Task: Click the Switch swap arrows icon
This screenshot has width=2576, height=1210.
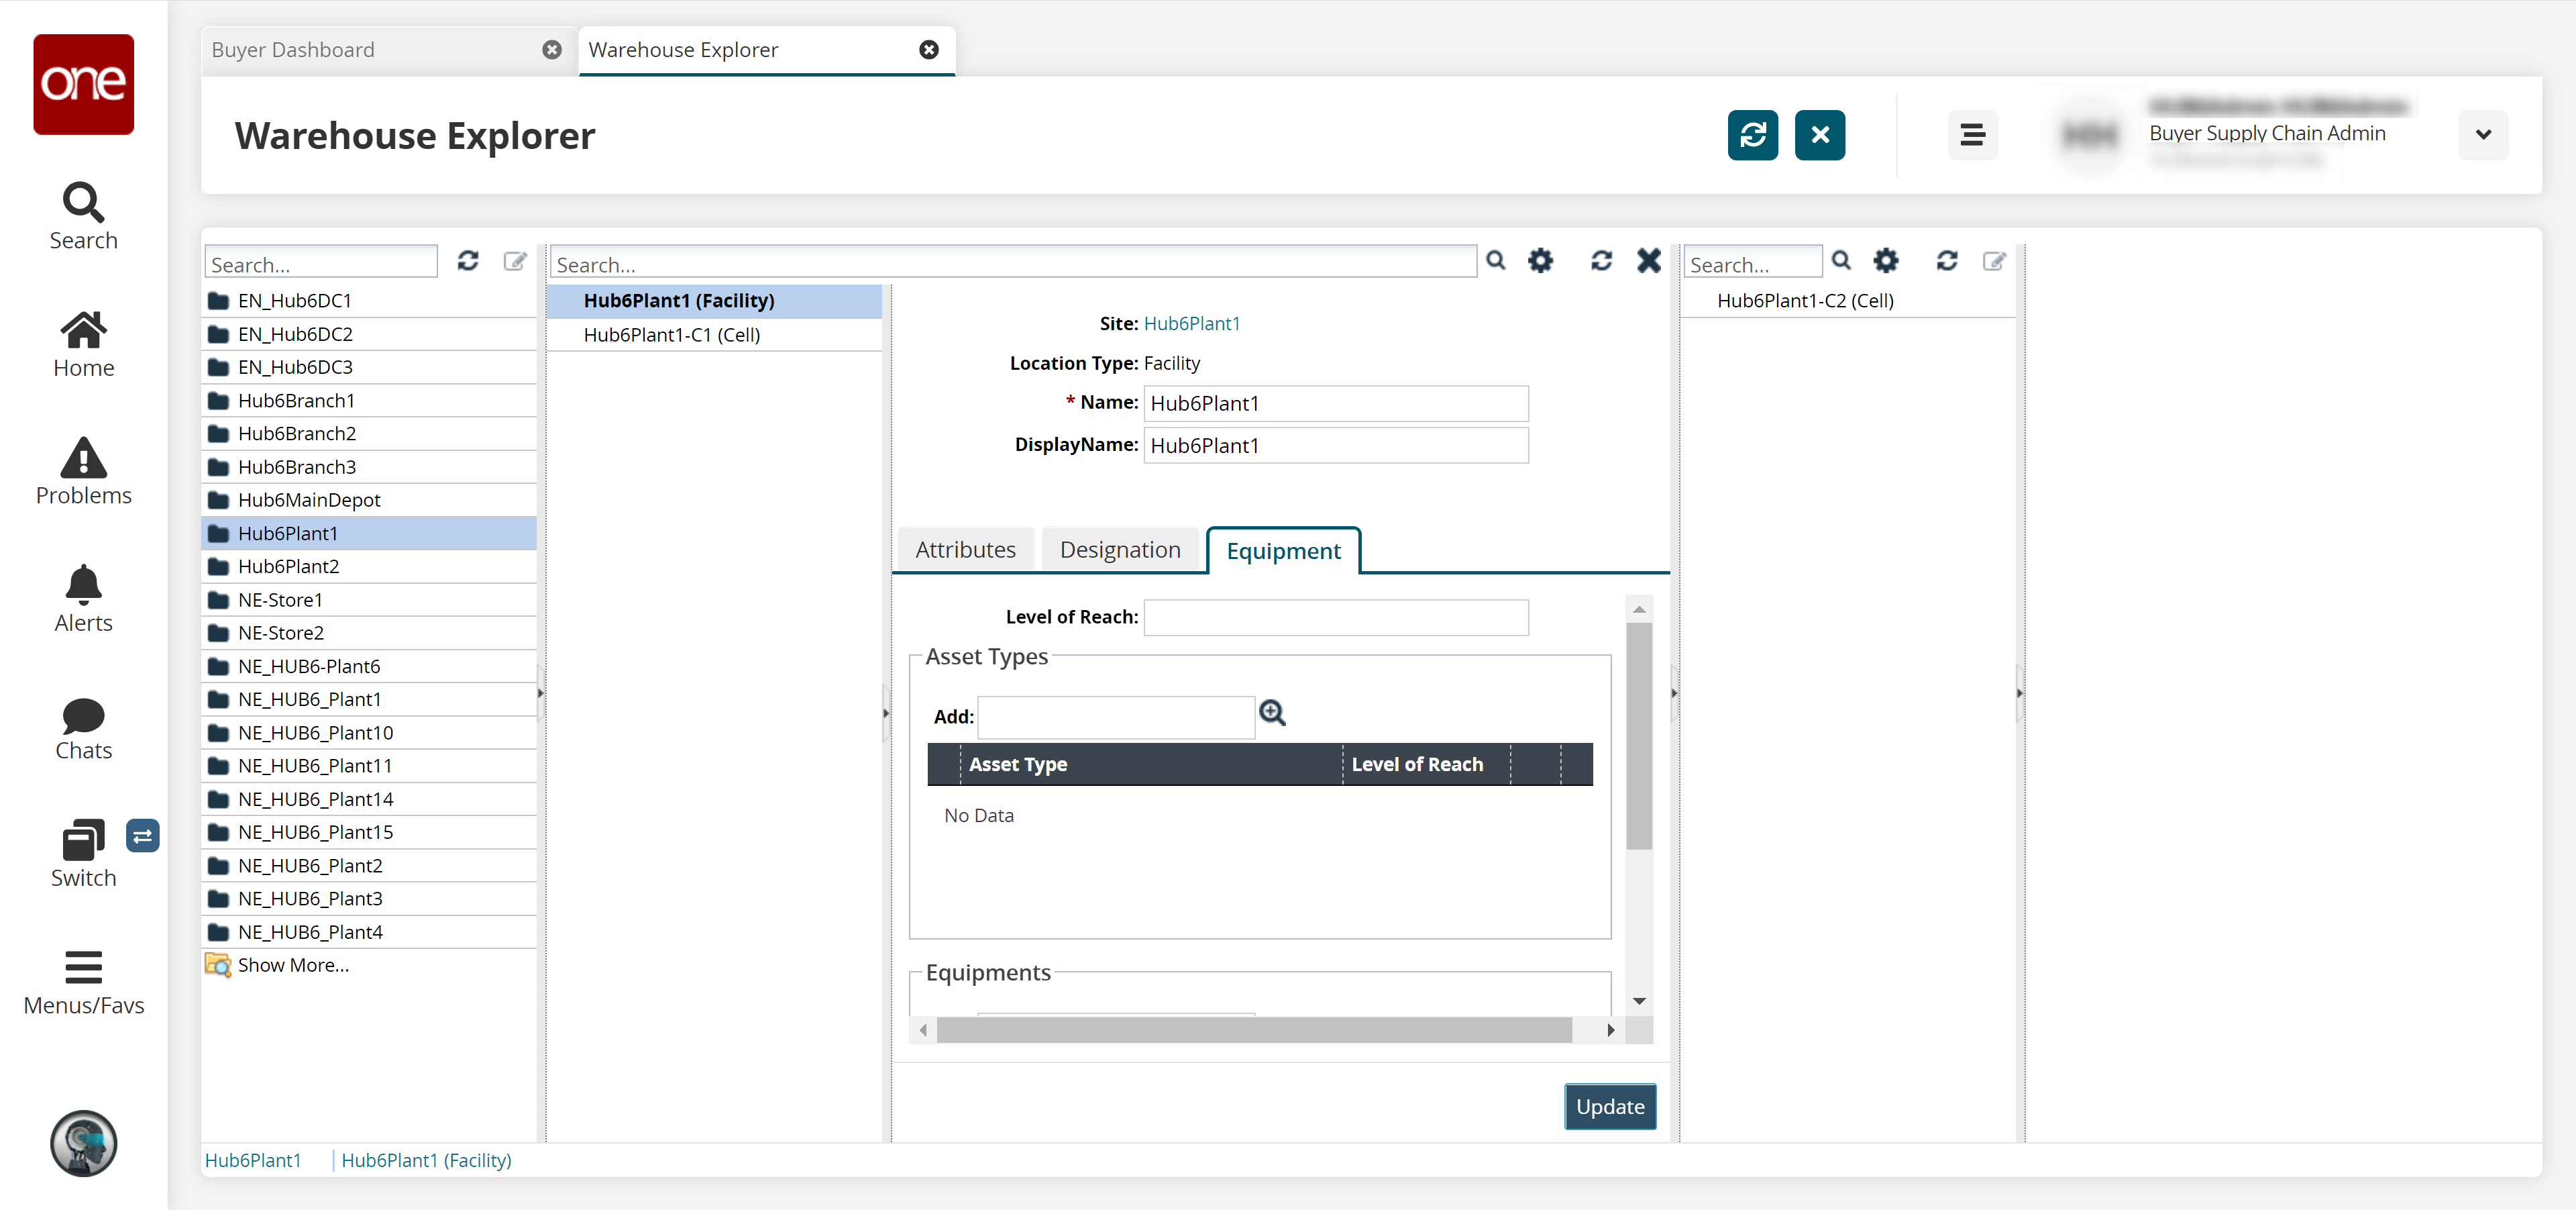Action: click(142, 836)
